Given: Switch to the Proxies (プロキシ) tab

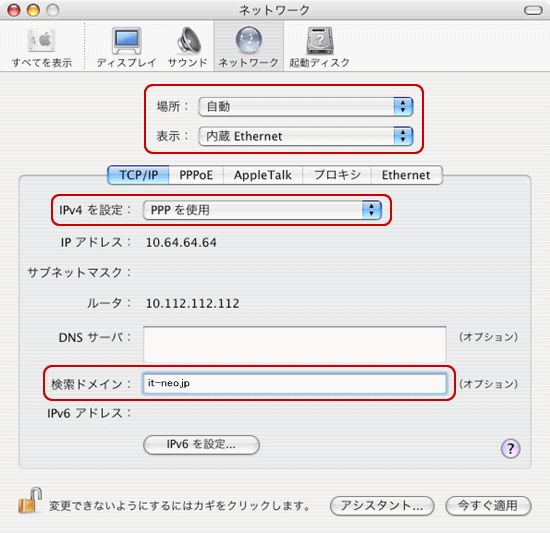Looking at the screenshot, I should tap(337, 175).
